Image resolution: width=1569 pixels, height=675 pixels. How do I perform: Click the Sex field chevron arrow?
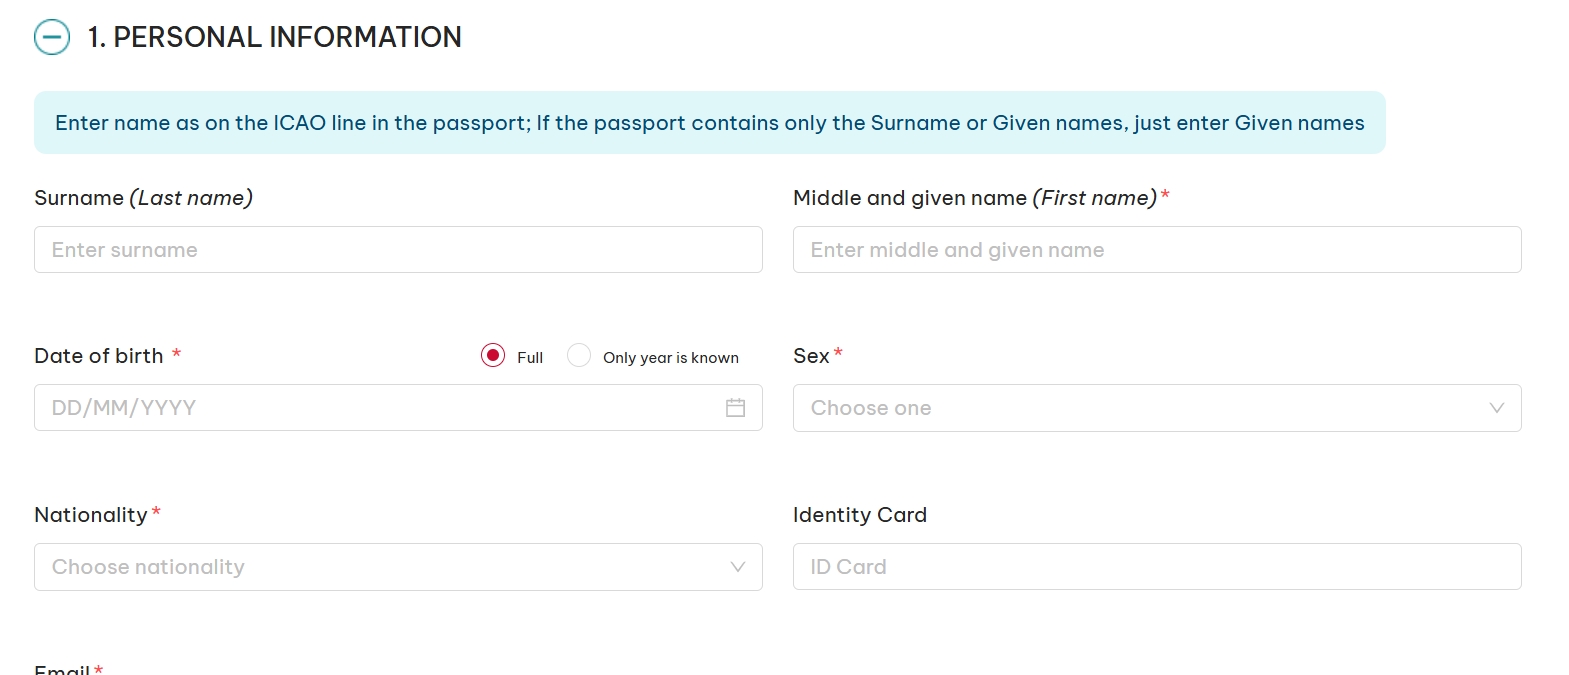1496,408
